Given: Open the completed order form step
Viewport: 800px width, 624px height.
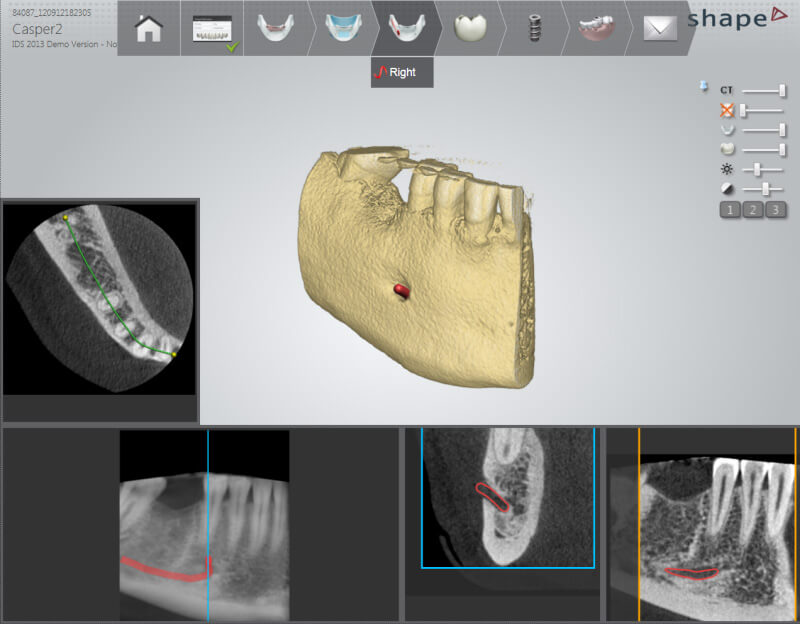Looking at the screenshot, I should [x=212, y=29].
